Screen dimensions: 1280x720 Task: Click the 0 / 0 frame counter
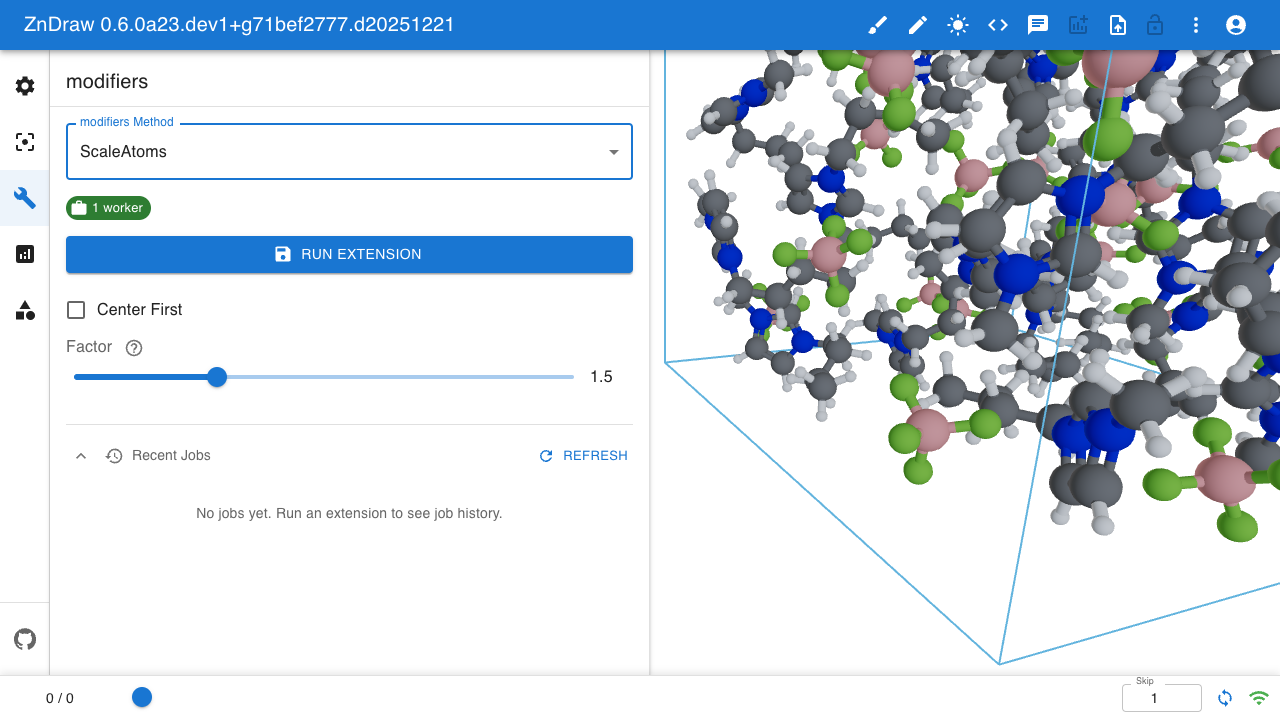point(60,699)
